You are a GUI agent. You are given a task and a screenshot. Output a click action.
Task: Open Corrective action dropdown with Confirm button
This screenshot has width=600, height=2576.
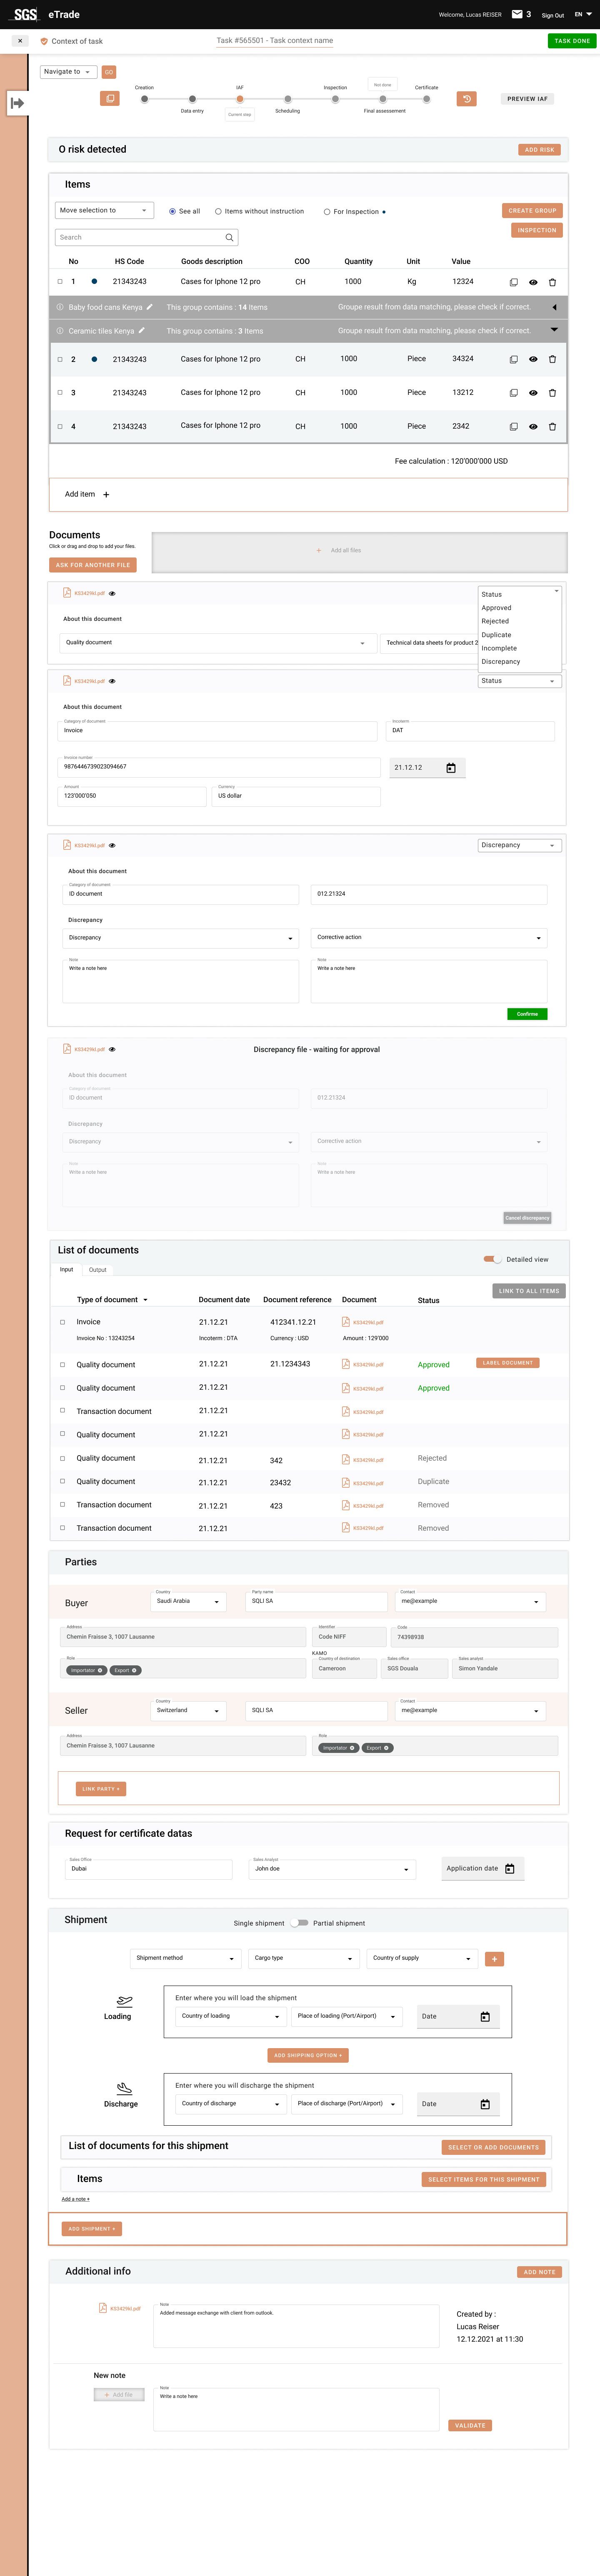click(x=429, y=938)
